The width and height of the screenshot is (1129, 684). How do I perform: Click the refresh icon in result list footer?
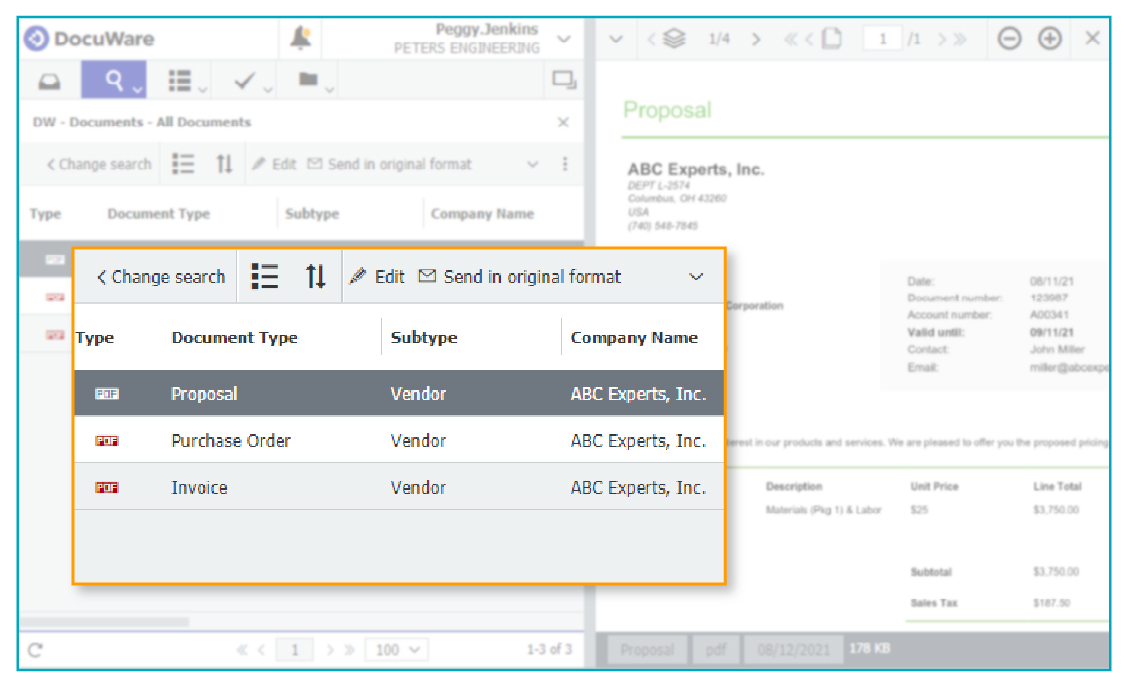(x=35, y=650)
